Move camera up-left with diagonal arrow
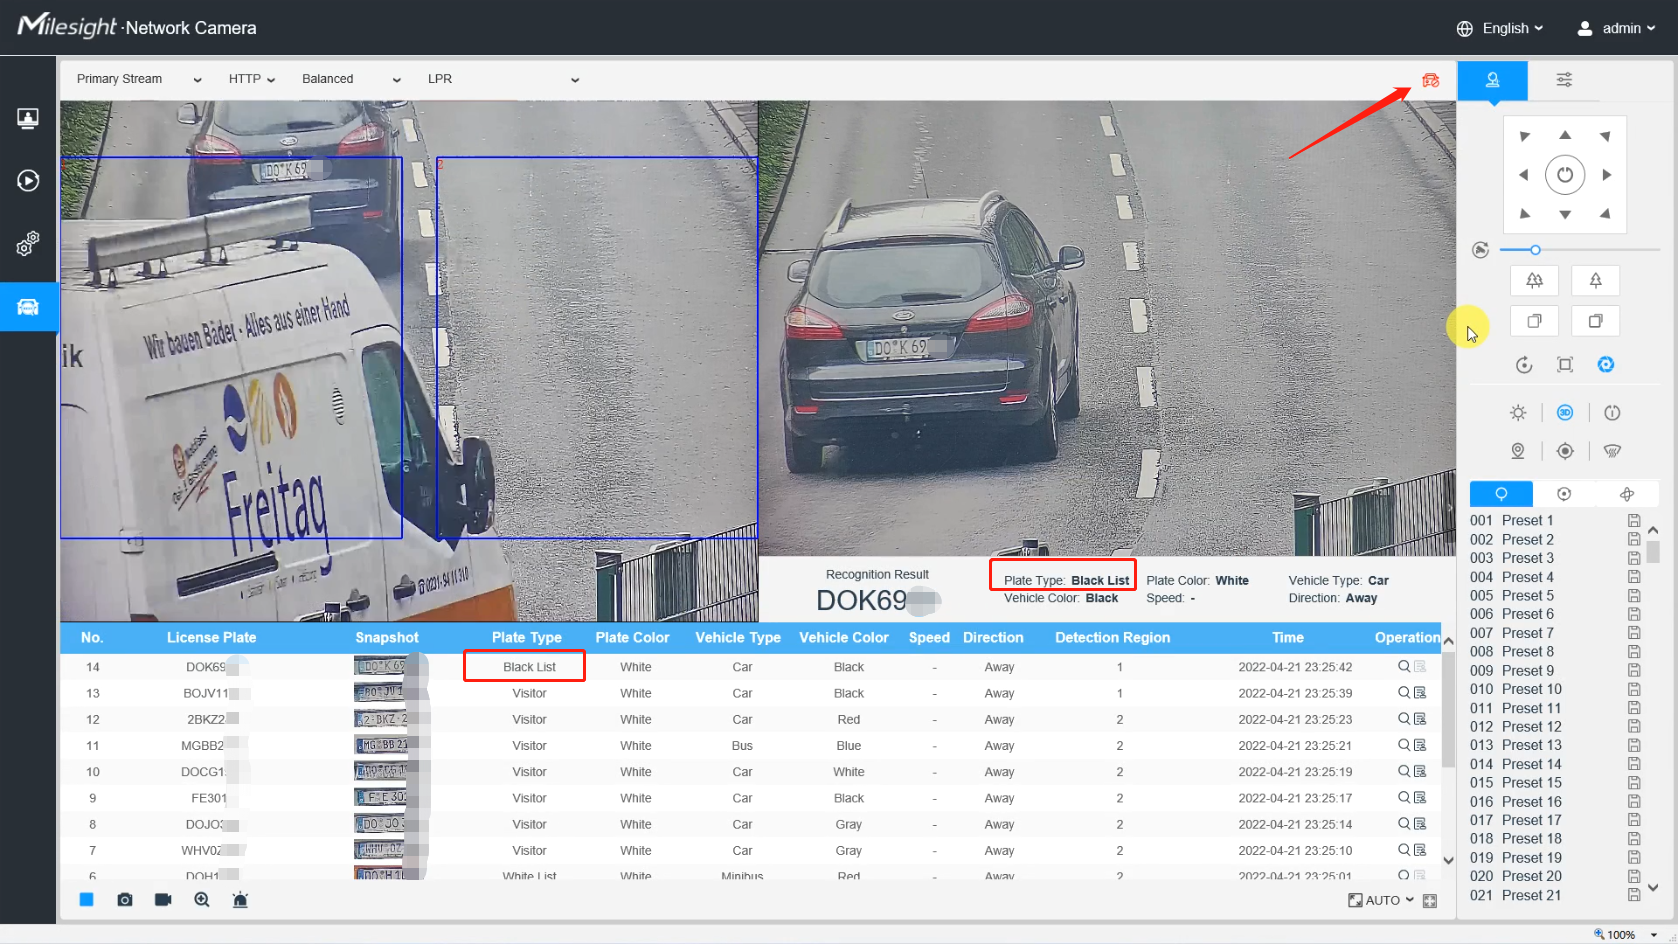Viewport: 1678px width, 944px height. tap(1525, 136)
